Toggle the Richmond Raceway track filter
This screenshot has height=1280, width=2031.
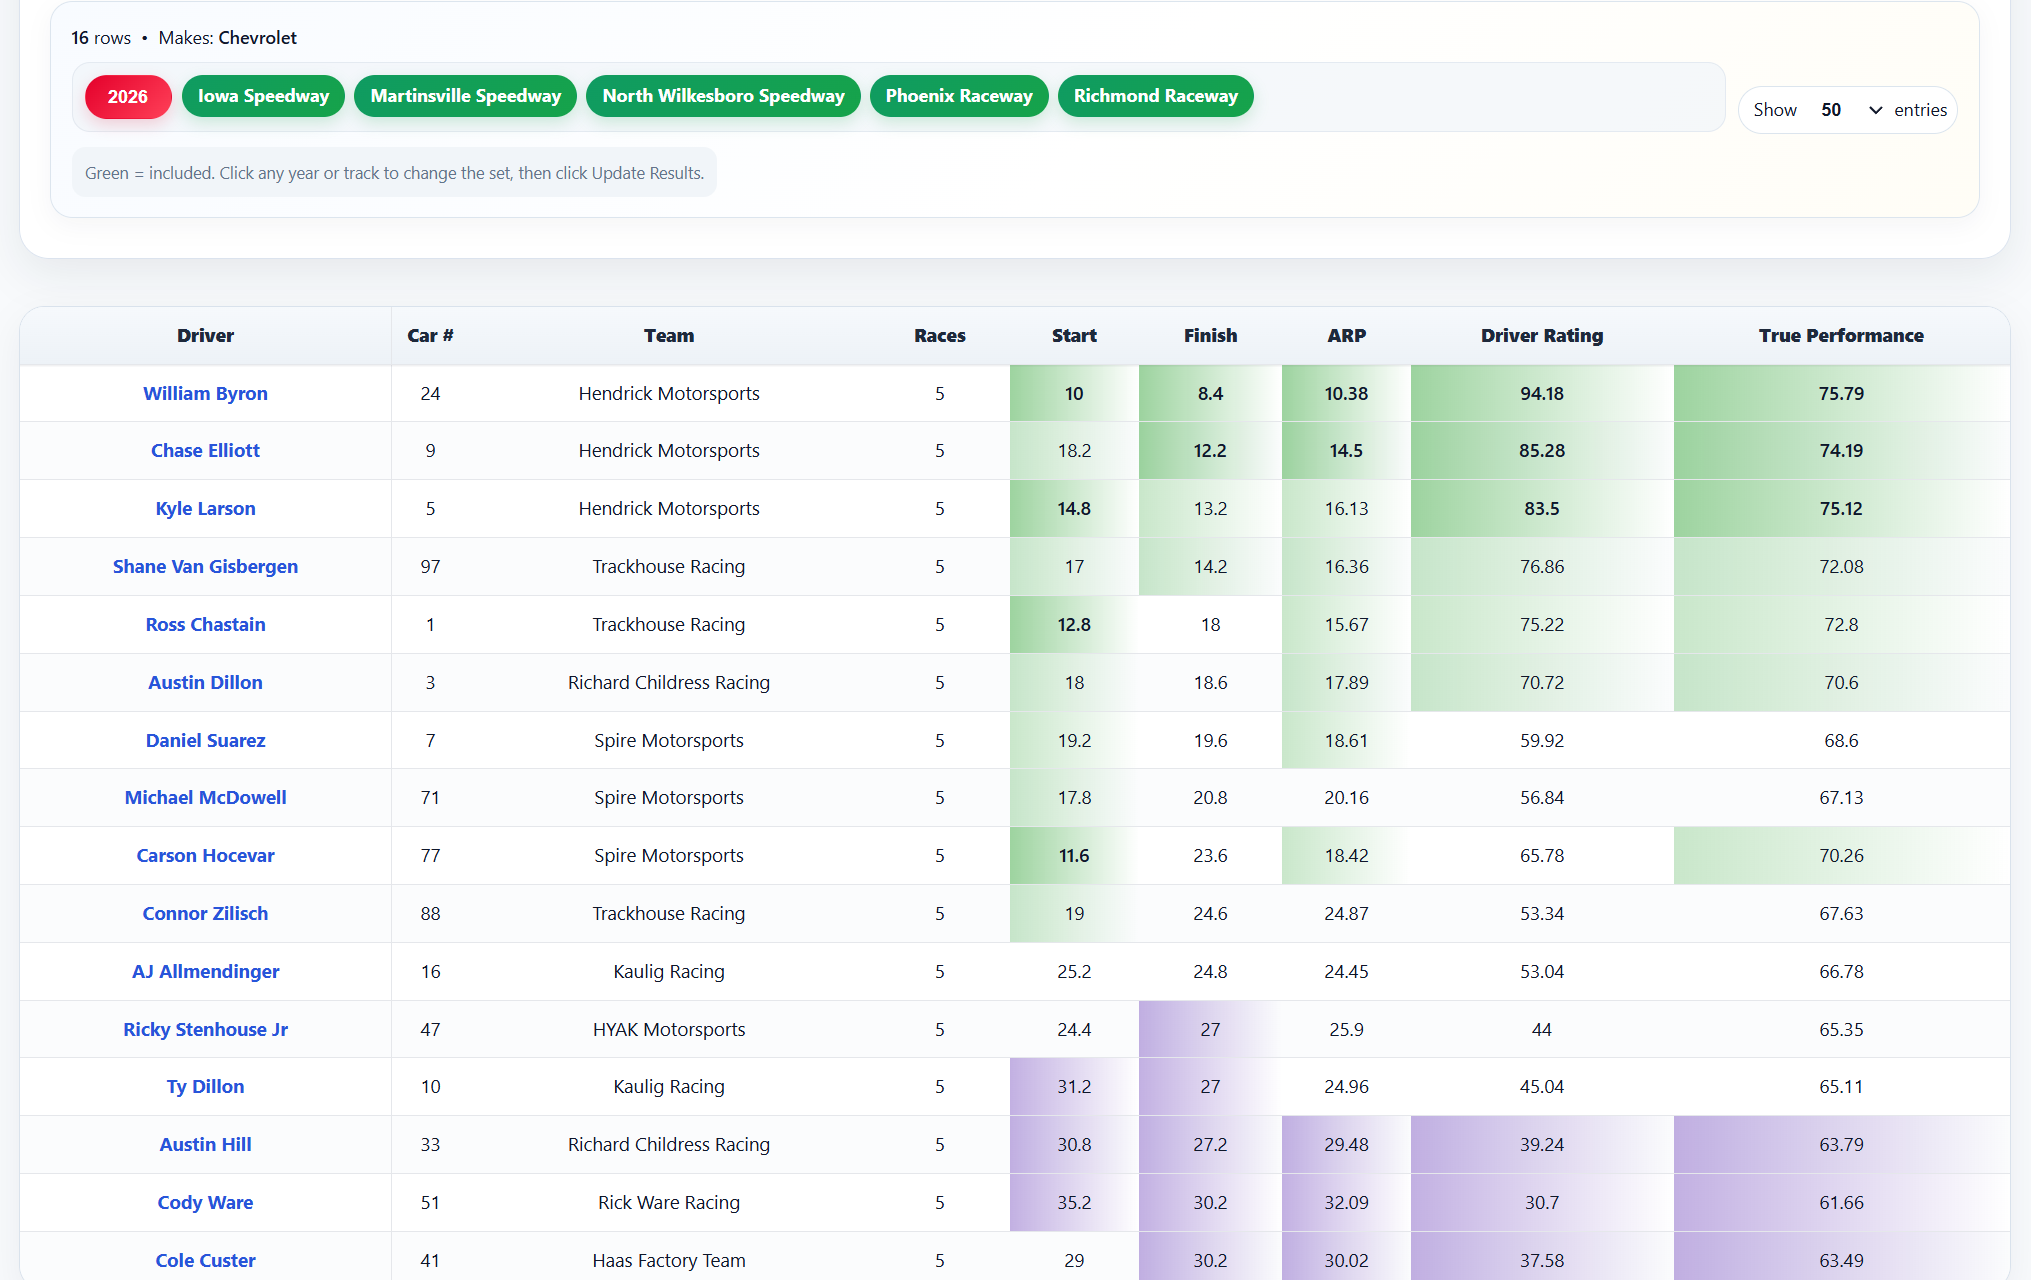tap(1155, 96)
